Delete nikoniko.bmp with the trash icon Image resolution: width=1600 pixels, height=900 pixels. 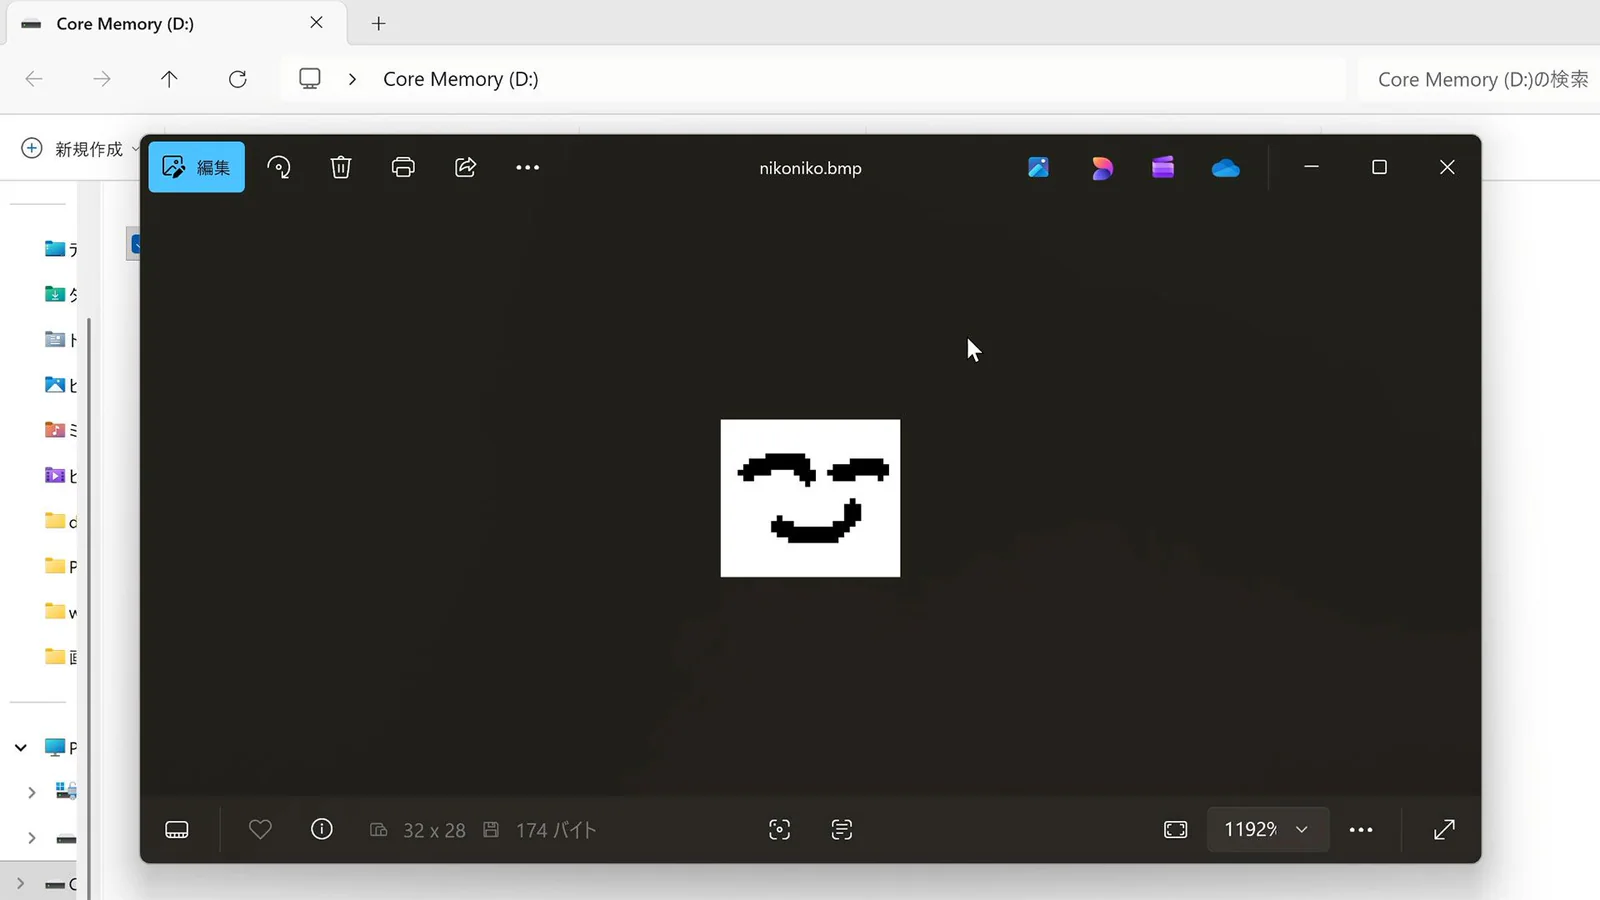(341, 167)
